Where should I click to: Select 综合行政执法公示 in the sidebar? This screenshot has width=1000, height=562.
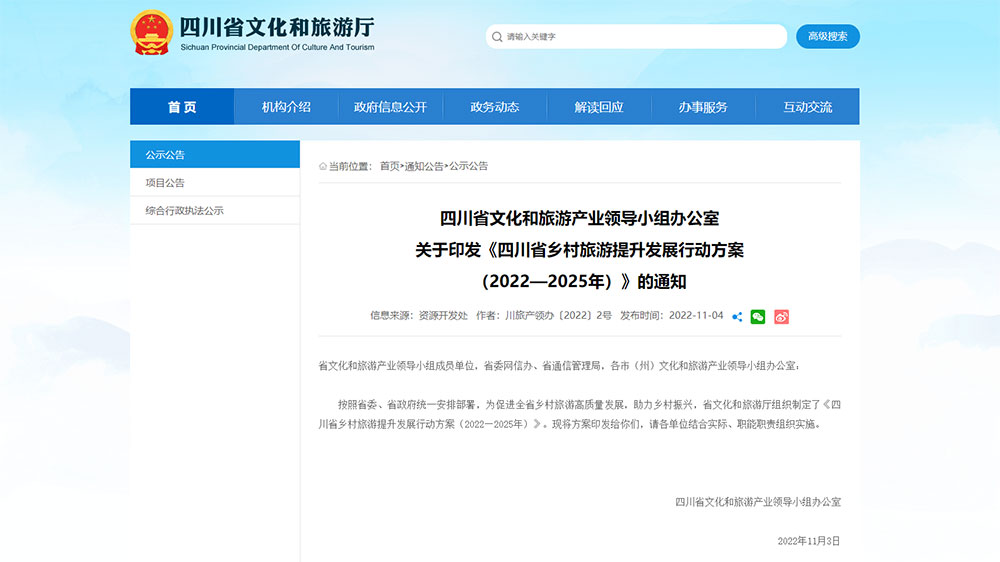click(215, 211)
